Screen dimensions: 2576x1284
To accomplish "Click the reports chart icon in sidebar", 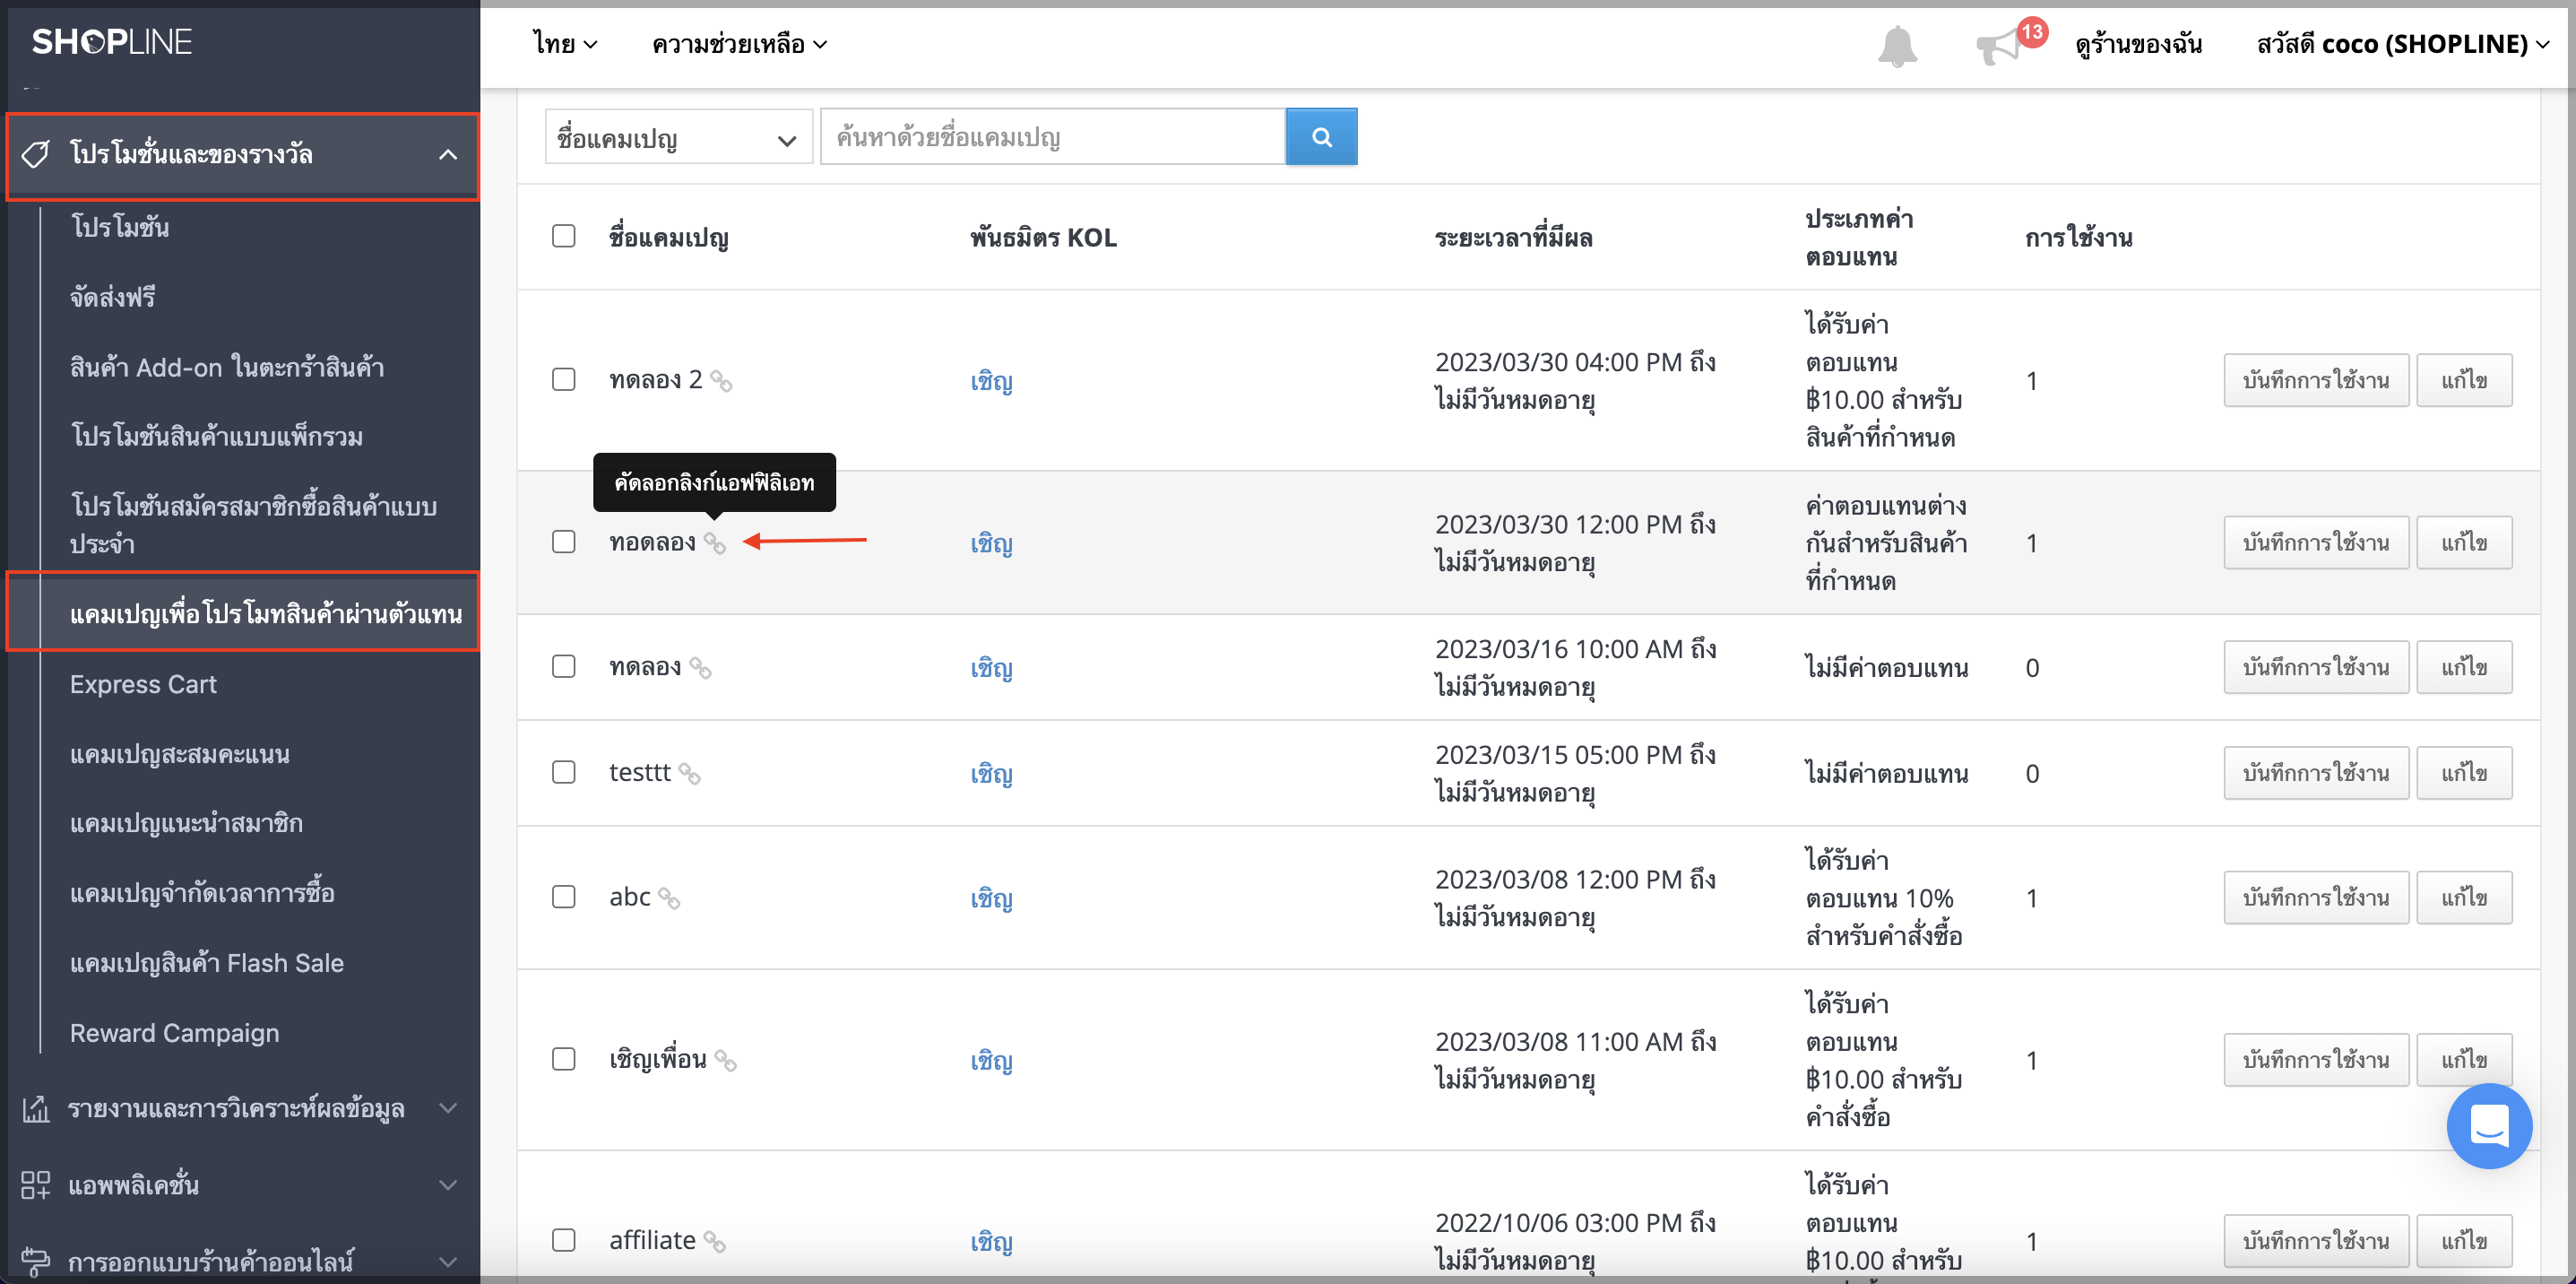I will (36, 1108).
